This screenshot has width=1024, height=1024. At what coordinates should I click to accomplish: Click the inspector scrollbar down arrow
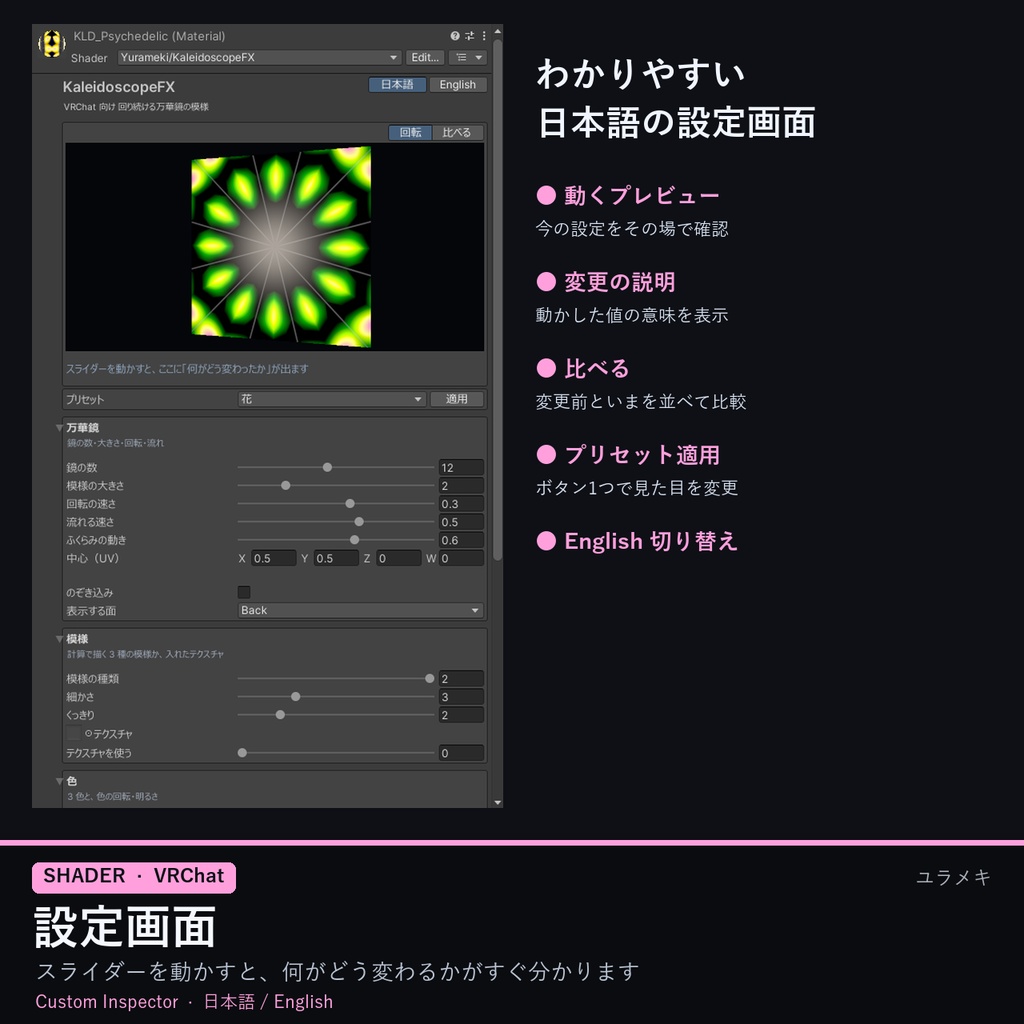498,803
